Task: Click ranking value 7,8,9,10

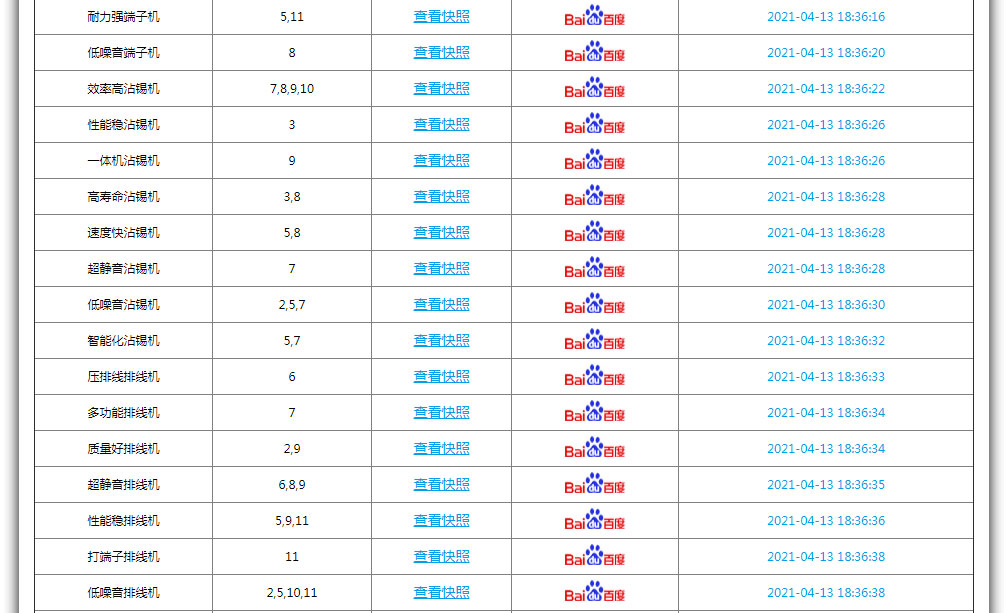Action: (x=292, y=89)
